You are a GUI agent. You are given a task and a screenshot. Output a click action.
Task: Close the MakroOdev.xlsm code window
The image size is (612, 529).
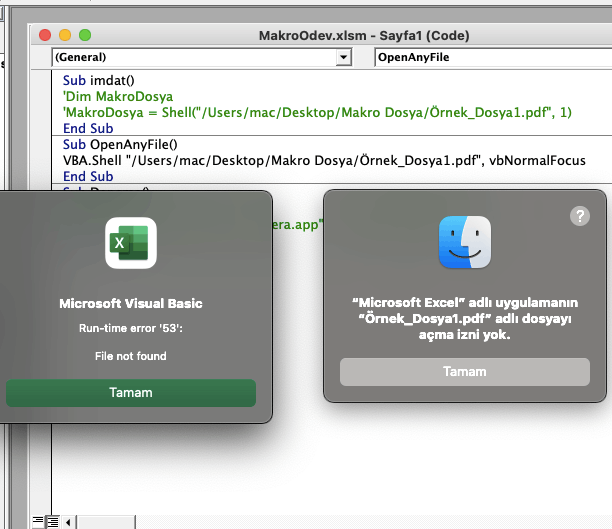(x=45, y=35)
